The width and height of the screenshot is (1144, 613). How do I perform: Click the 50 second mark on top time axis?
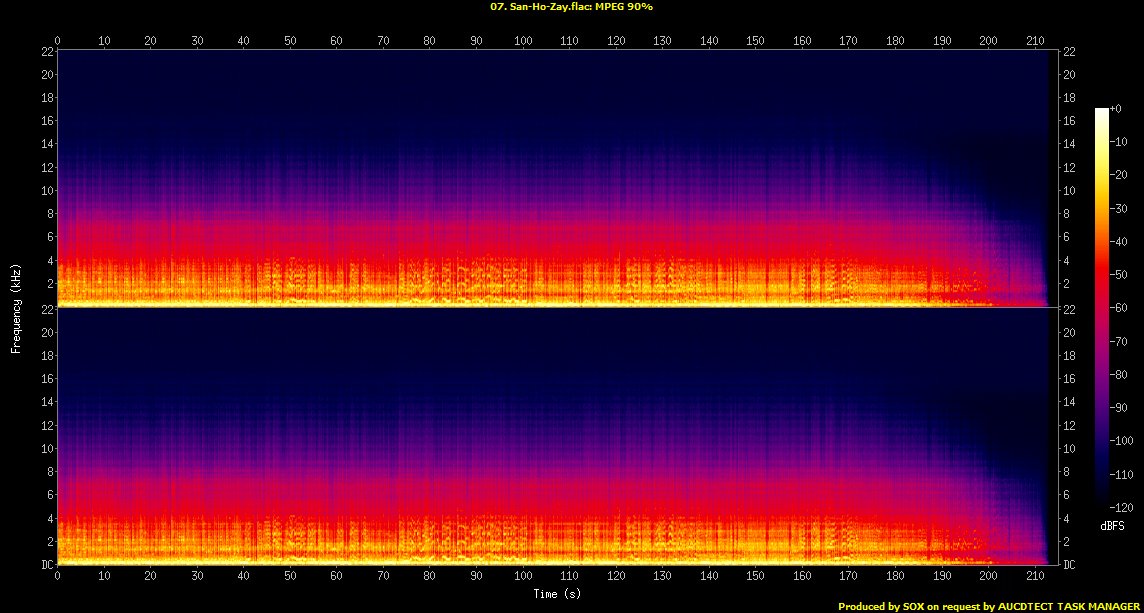[x=290, y=41]
